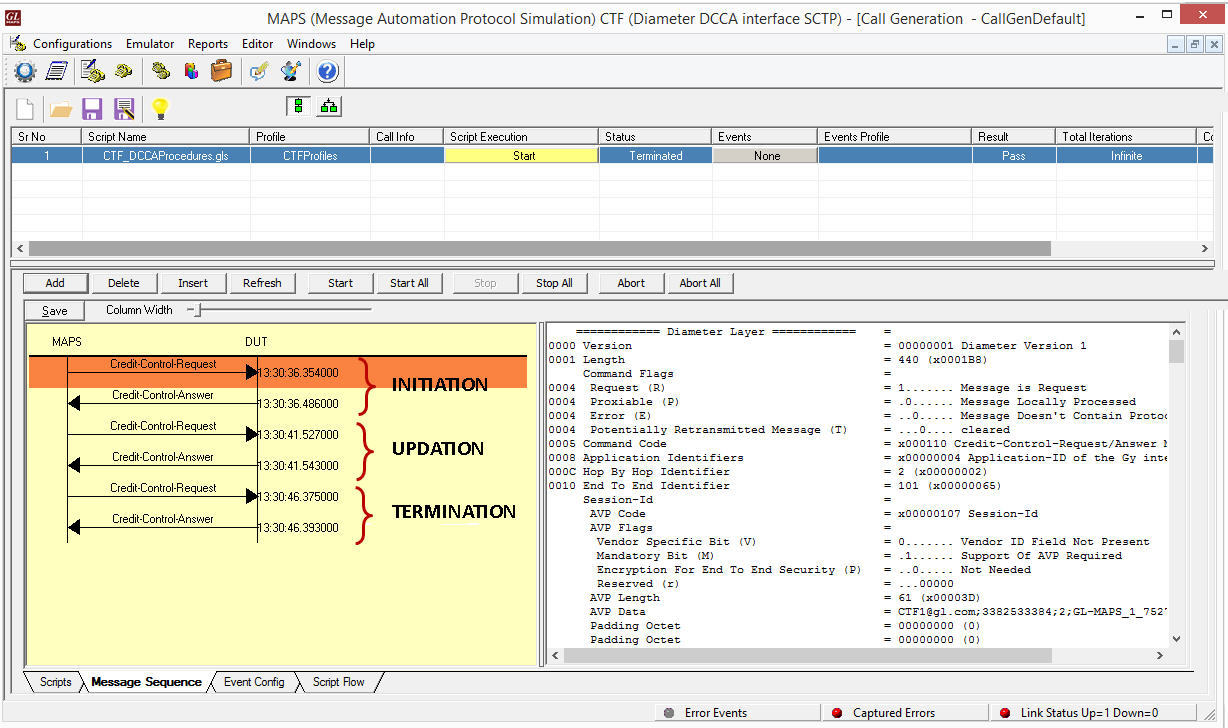1228x728 pixels.
Task: Click the script list scroll right arrow
Action: click(1205, 248)
